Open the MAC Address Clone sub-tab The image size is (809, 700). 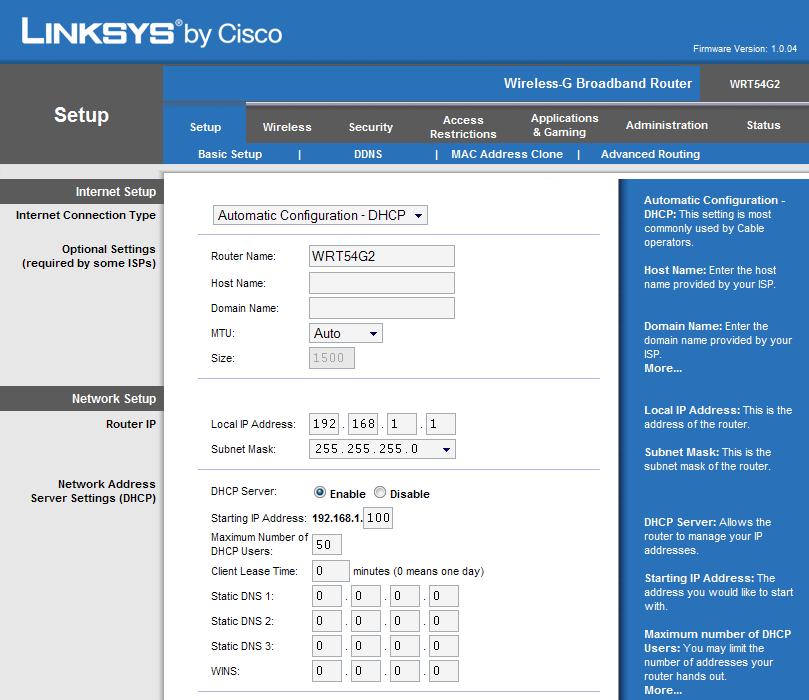coord(507,154)
